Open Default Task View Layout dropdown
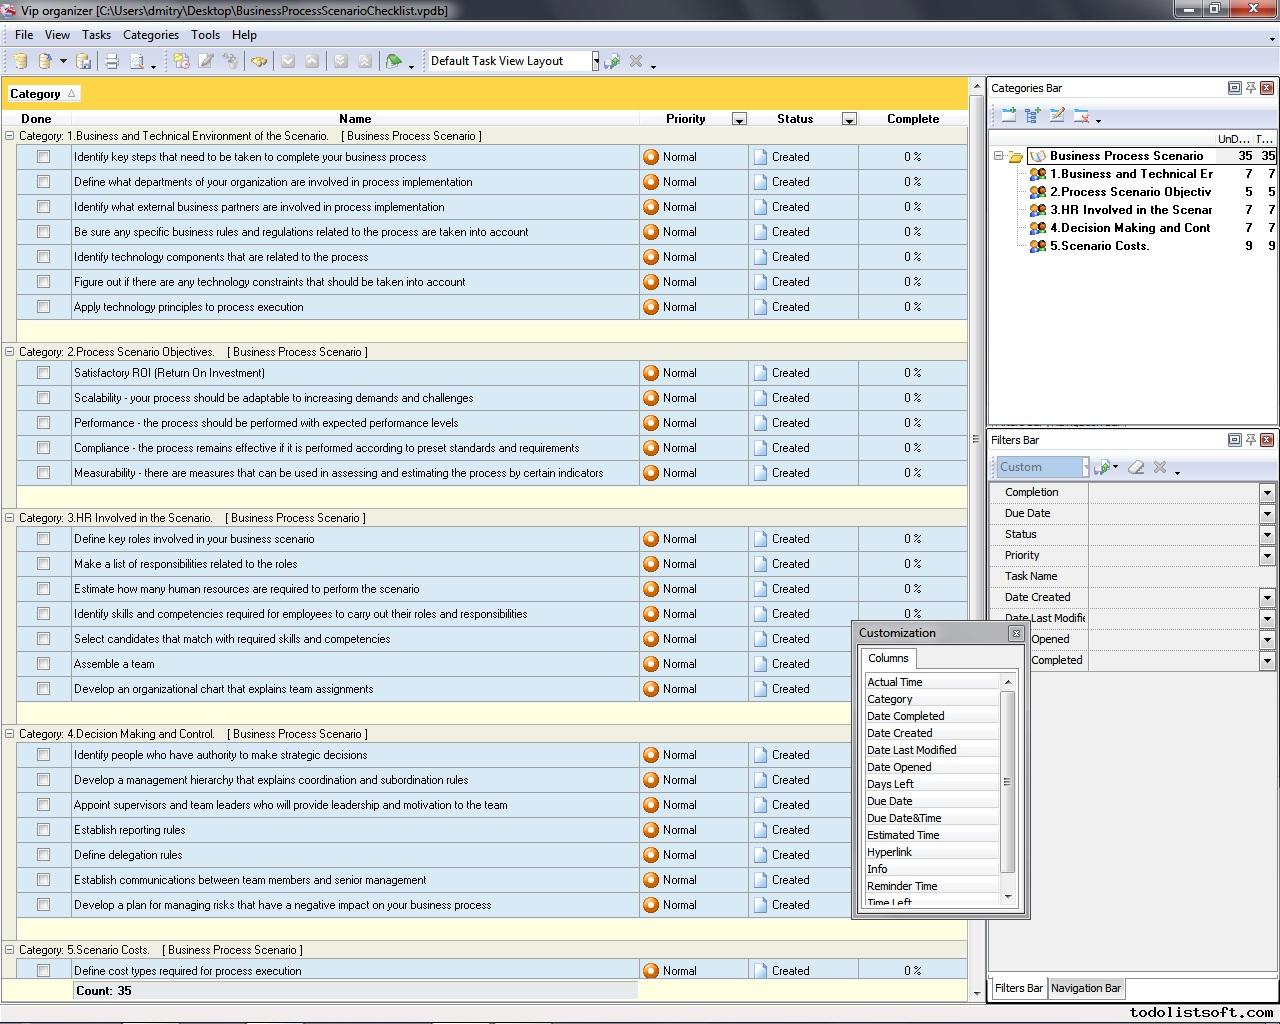This screenshot has height=1024, width=1280. (595, 61)
